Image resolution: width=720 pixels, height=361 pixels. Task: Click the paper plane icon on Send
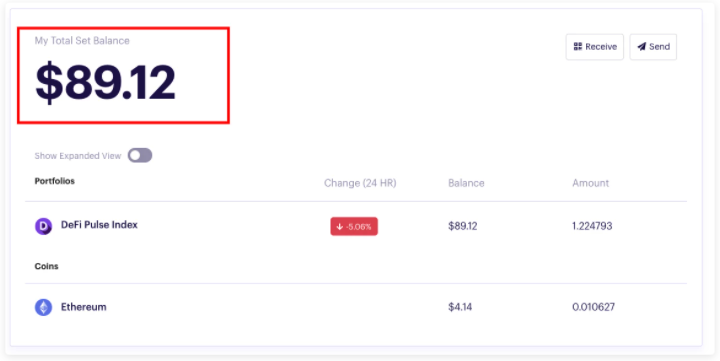click(641, 46)
